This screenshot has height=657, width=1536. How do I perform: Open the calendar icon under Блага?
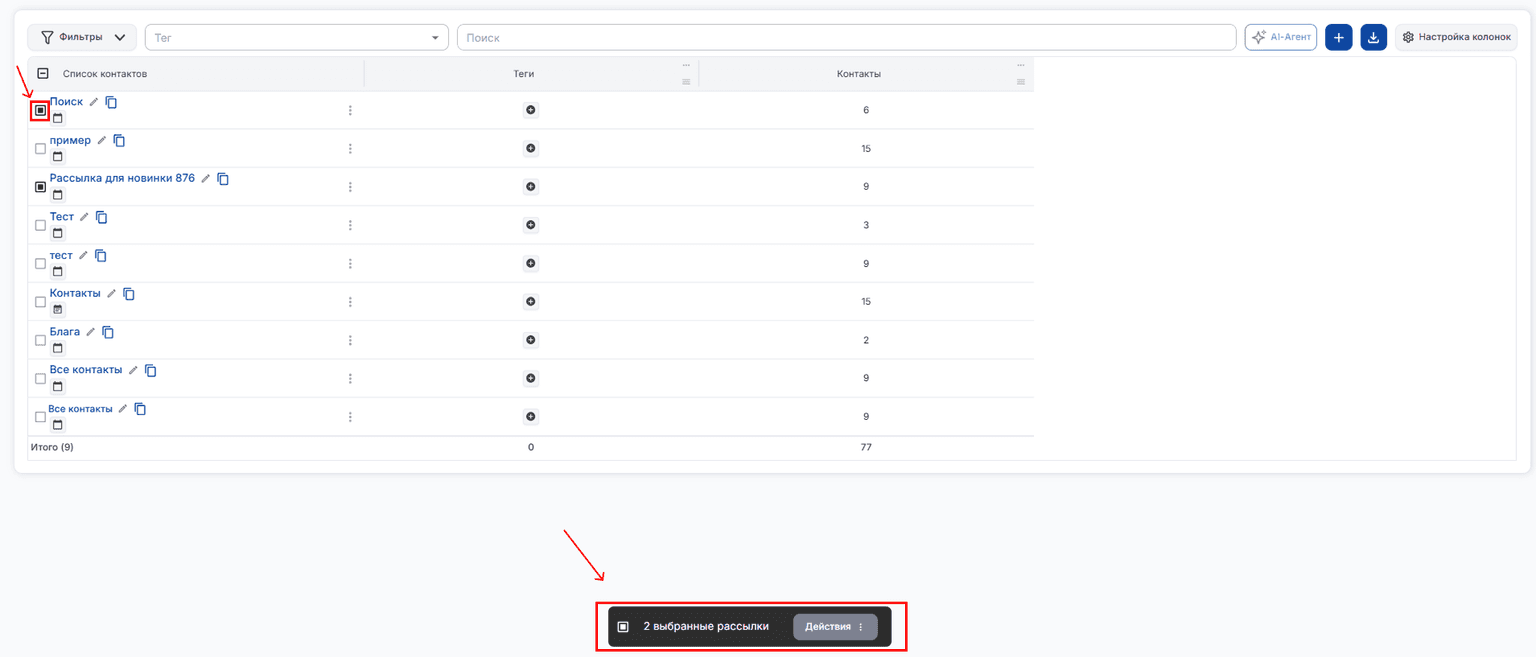pyautogui.click(x=57, y=348)
